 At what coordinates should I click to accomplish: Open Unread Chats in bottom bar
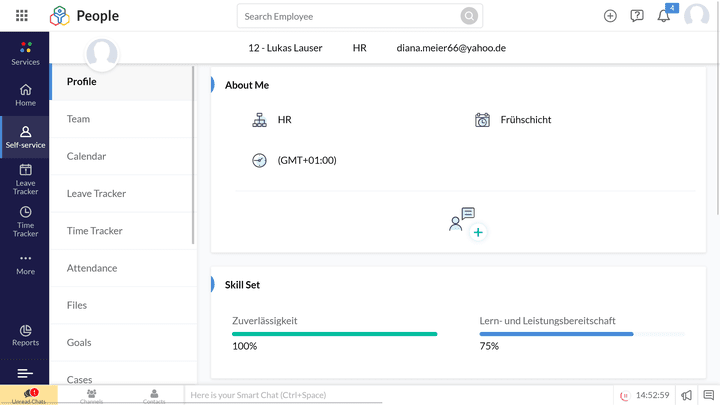[x=28, y=395]
